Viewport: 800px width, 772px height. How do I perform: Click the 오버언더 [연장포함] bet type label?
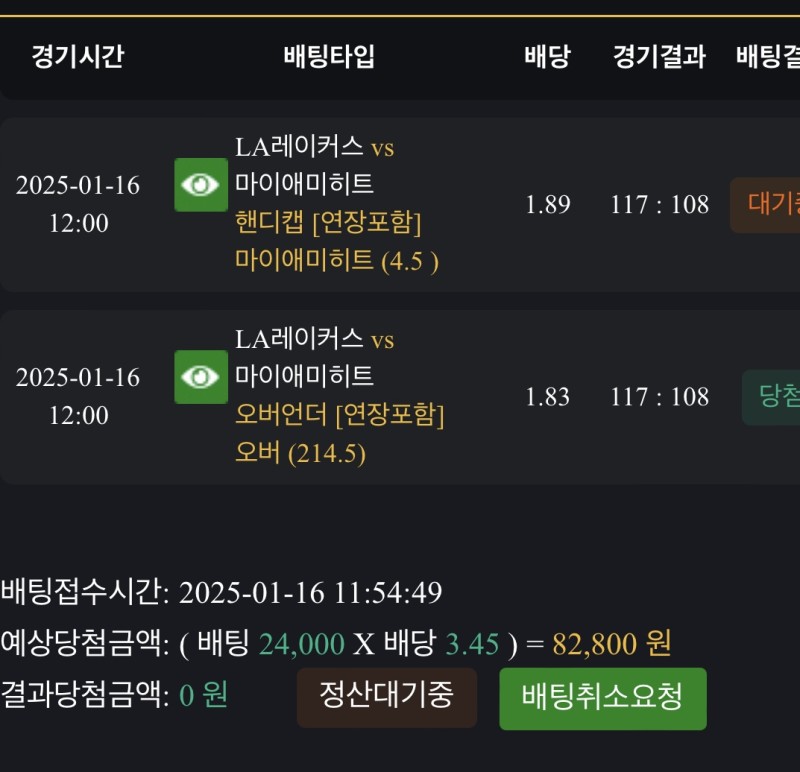(339, 414)
